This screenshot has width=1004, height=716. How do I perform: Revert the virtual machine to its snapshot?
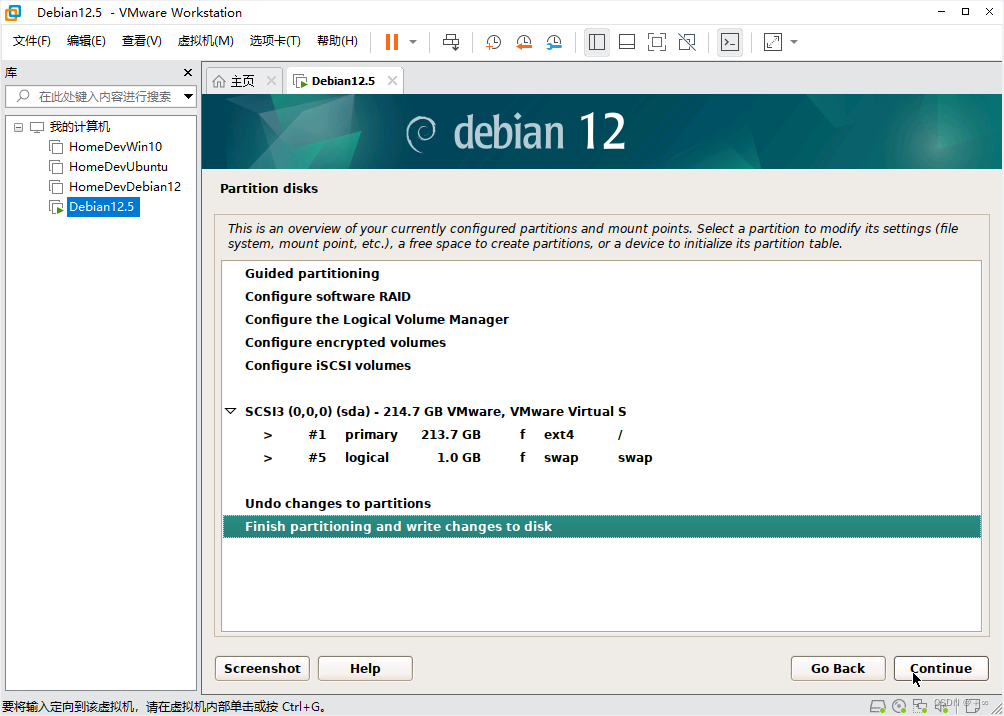click(524, 41)
